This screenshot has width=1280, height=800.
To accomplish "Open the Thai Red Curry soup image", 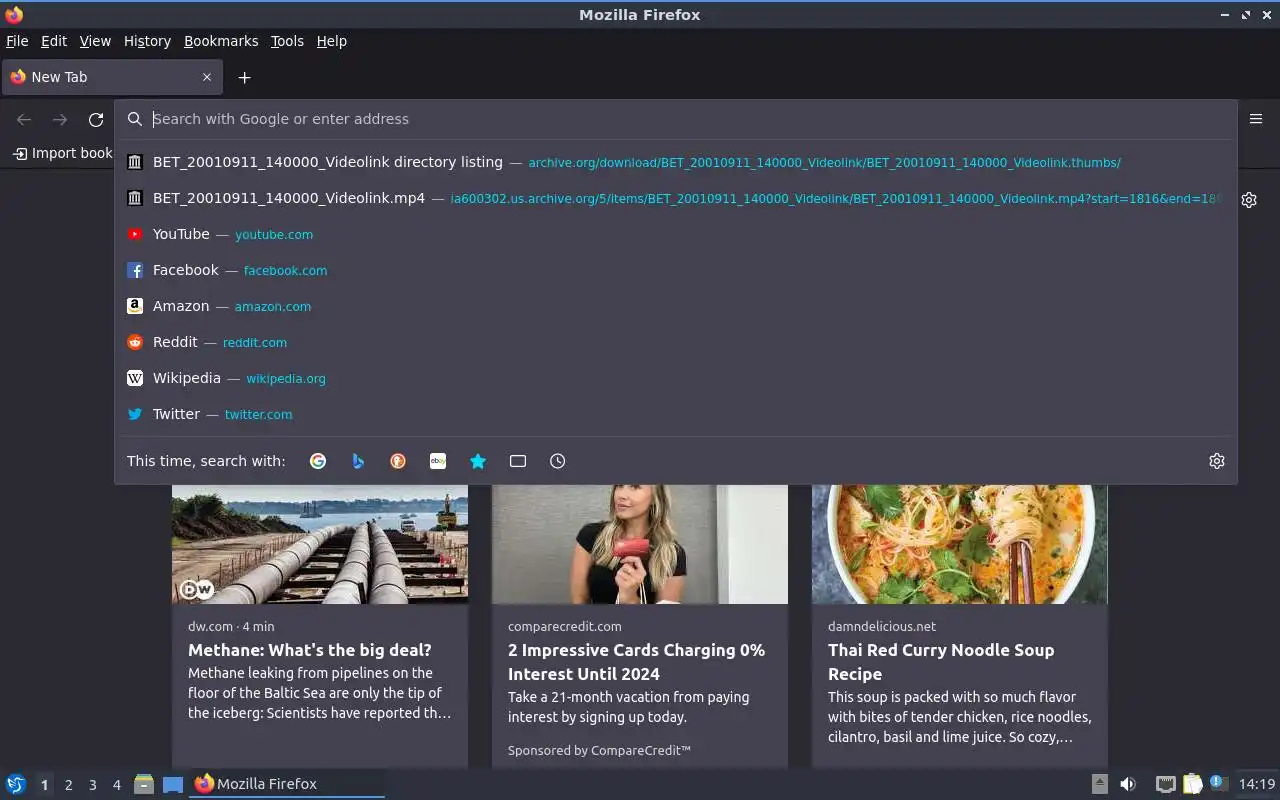I will pos(960,544).
